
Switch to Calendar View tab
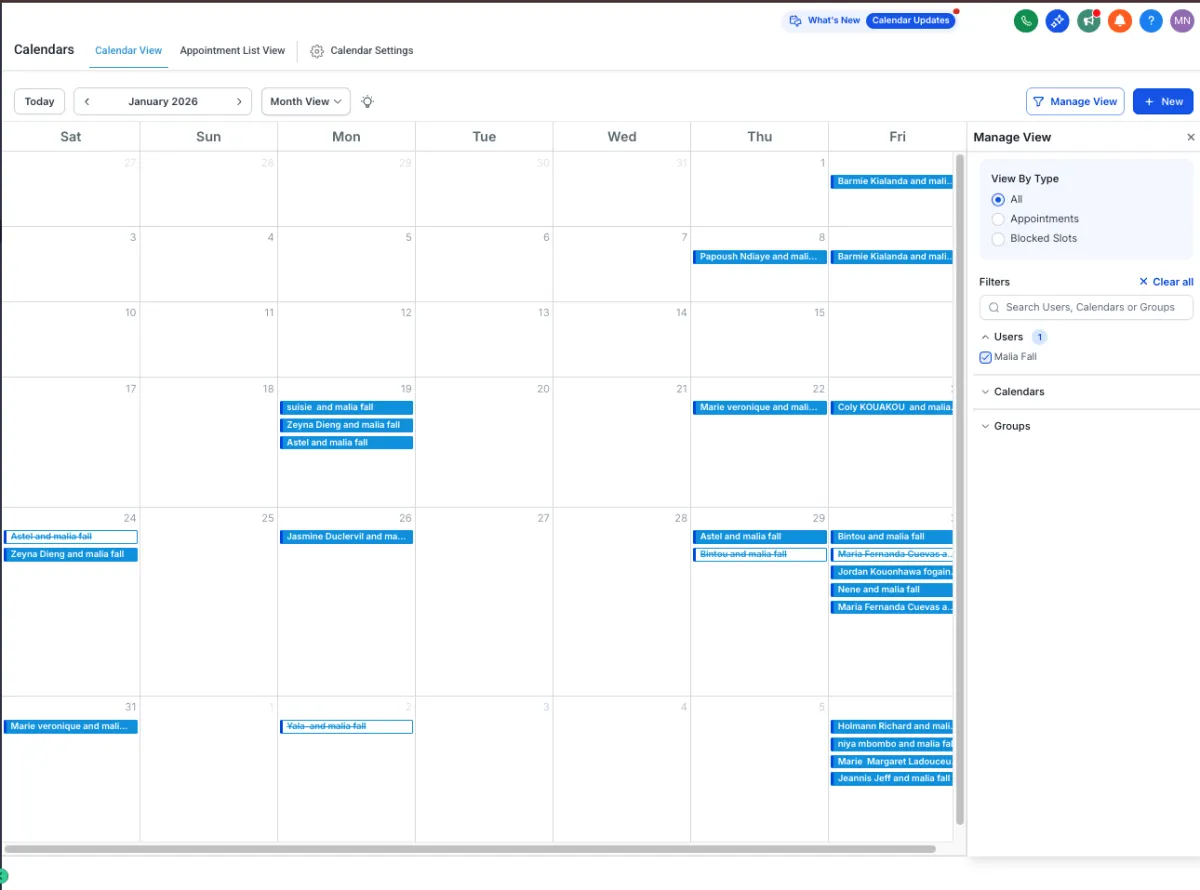129,51
